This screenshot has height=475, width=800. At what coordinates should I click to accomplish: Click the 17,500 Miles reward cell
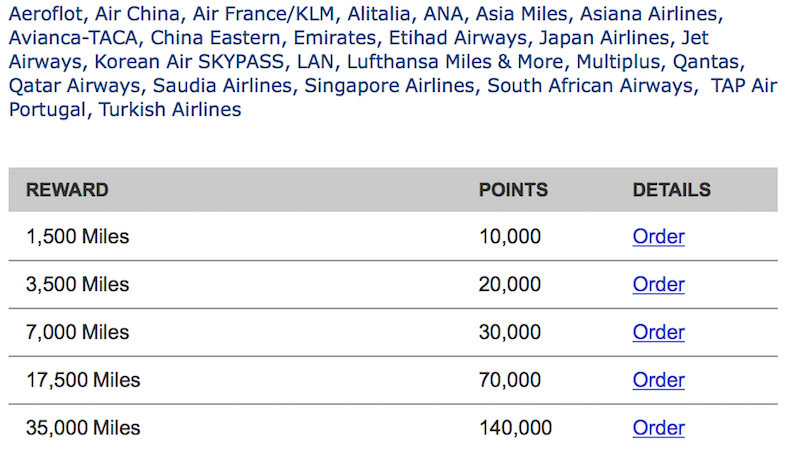pos(83,380)
